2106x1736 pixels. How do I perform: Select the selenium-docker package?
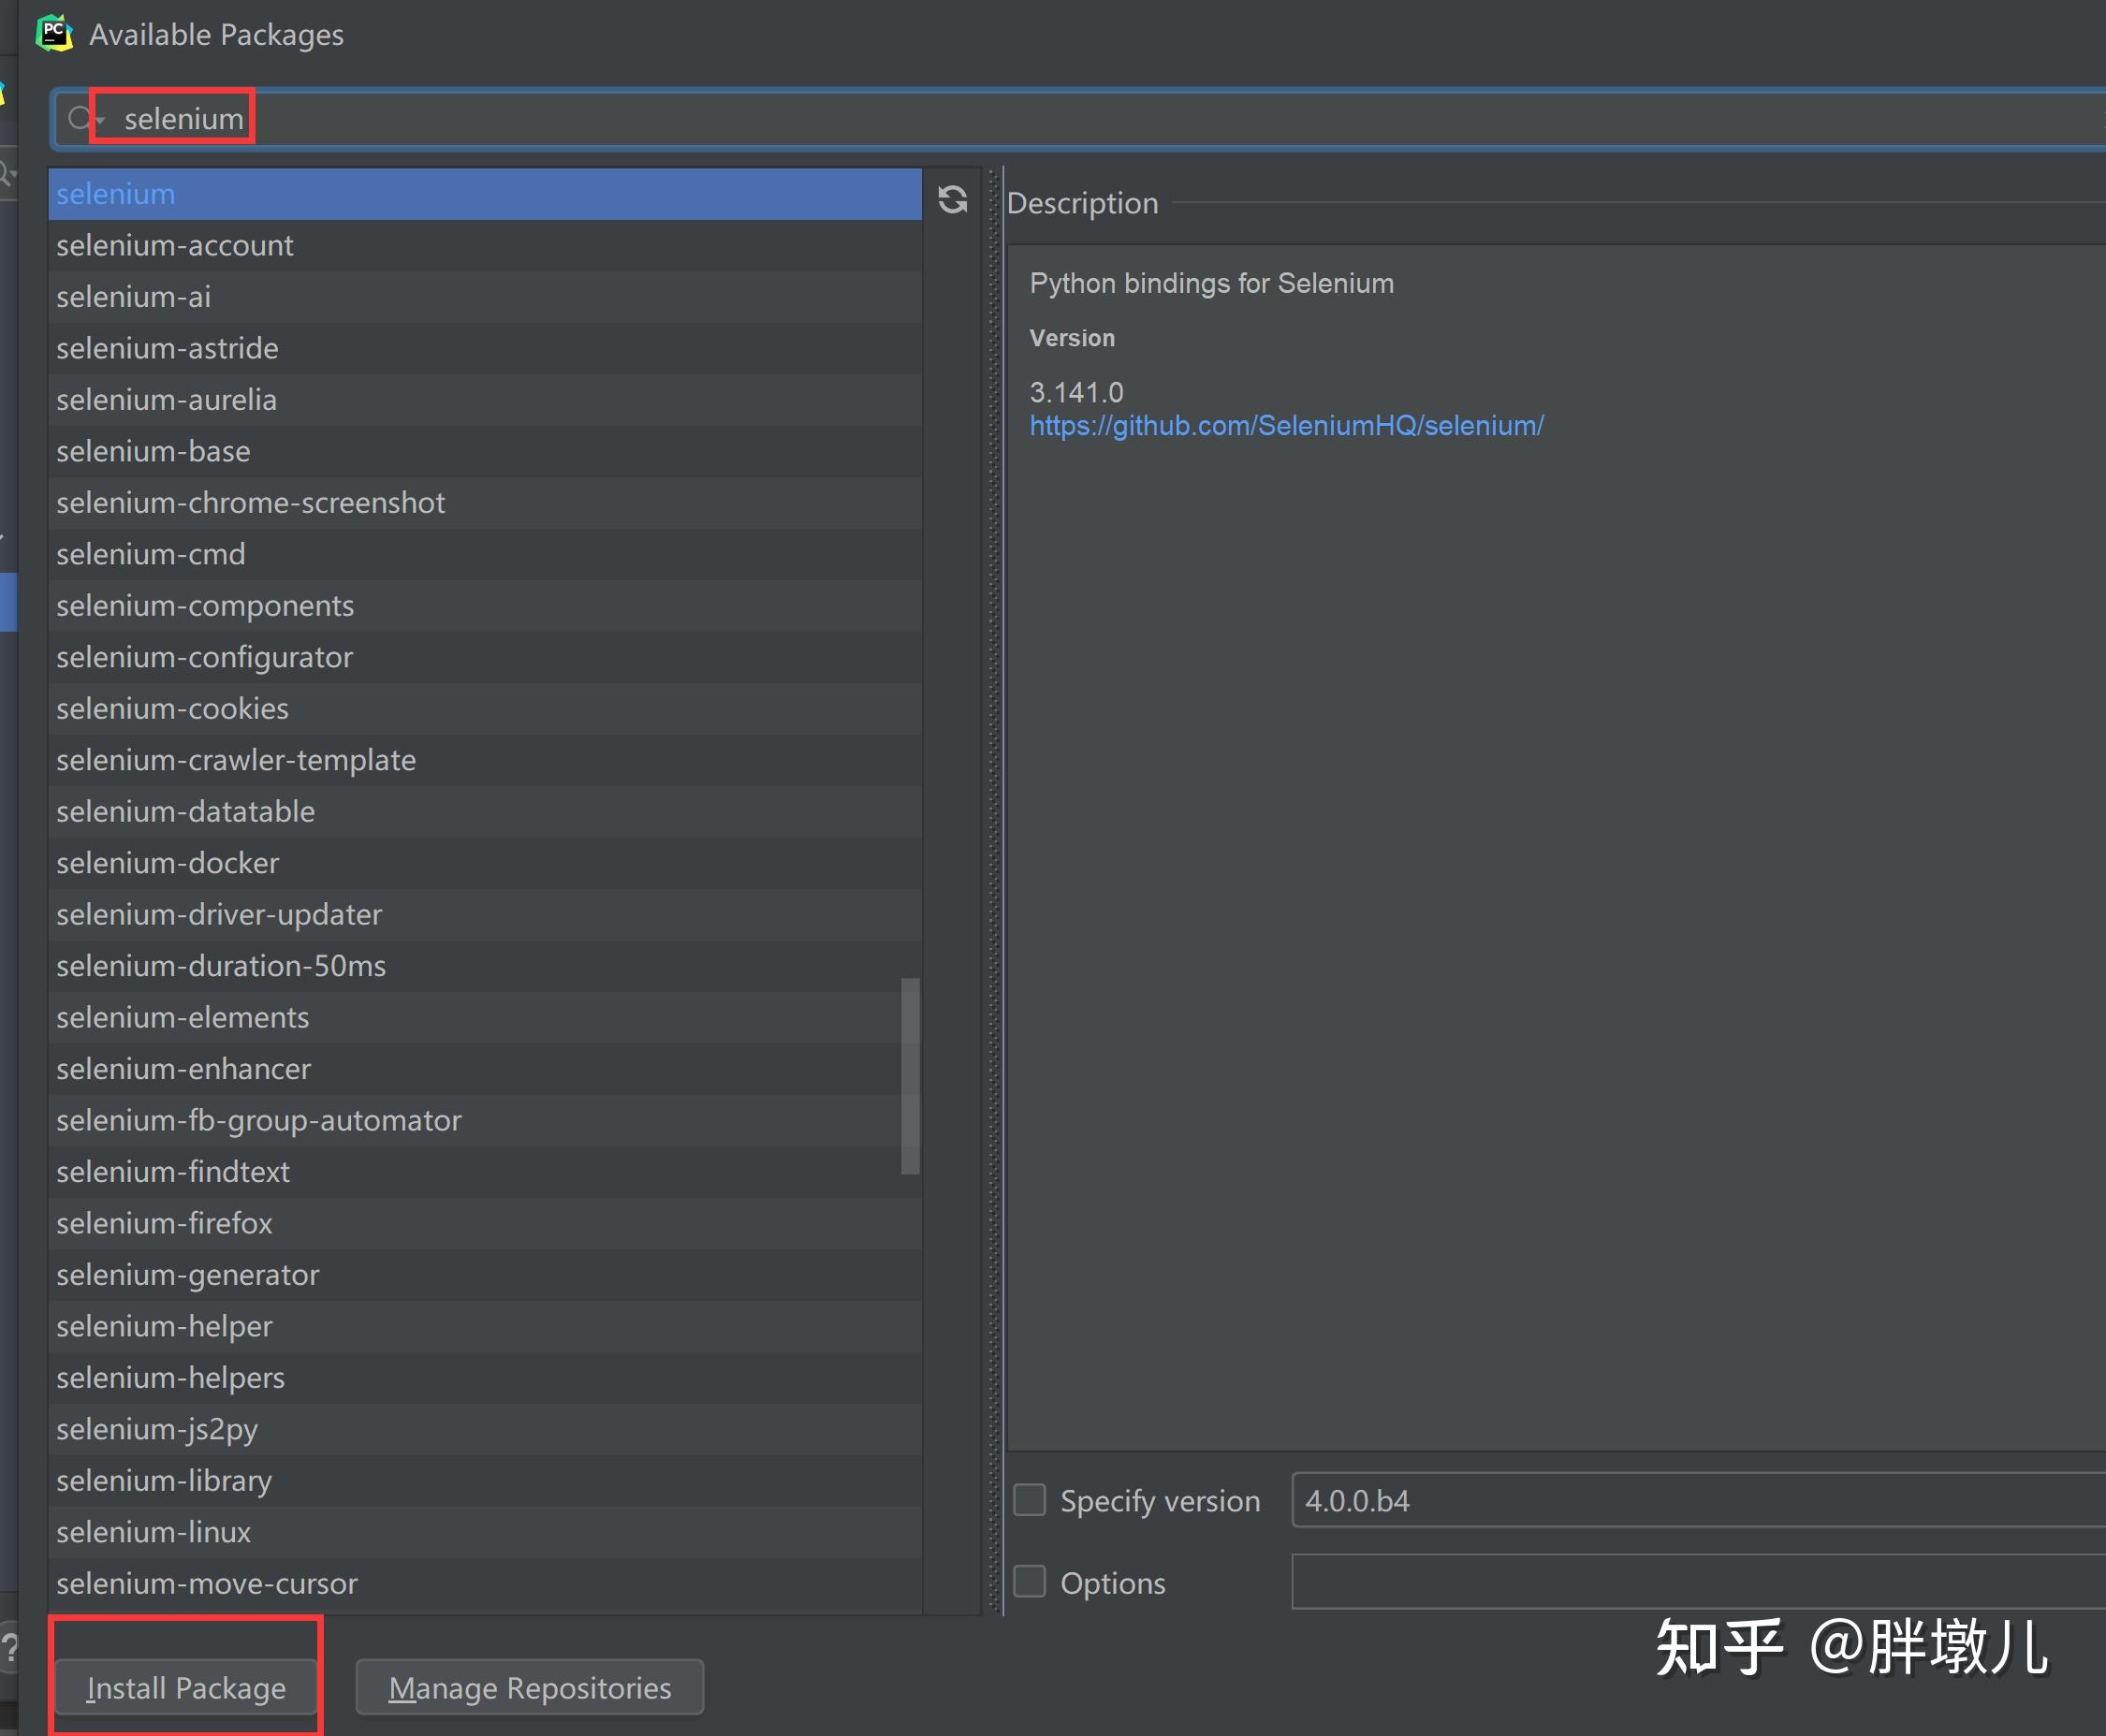pyautogui.click(x=167, y=863)
